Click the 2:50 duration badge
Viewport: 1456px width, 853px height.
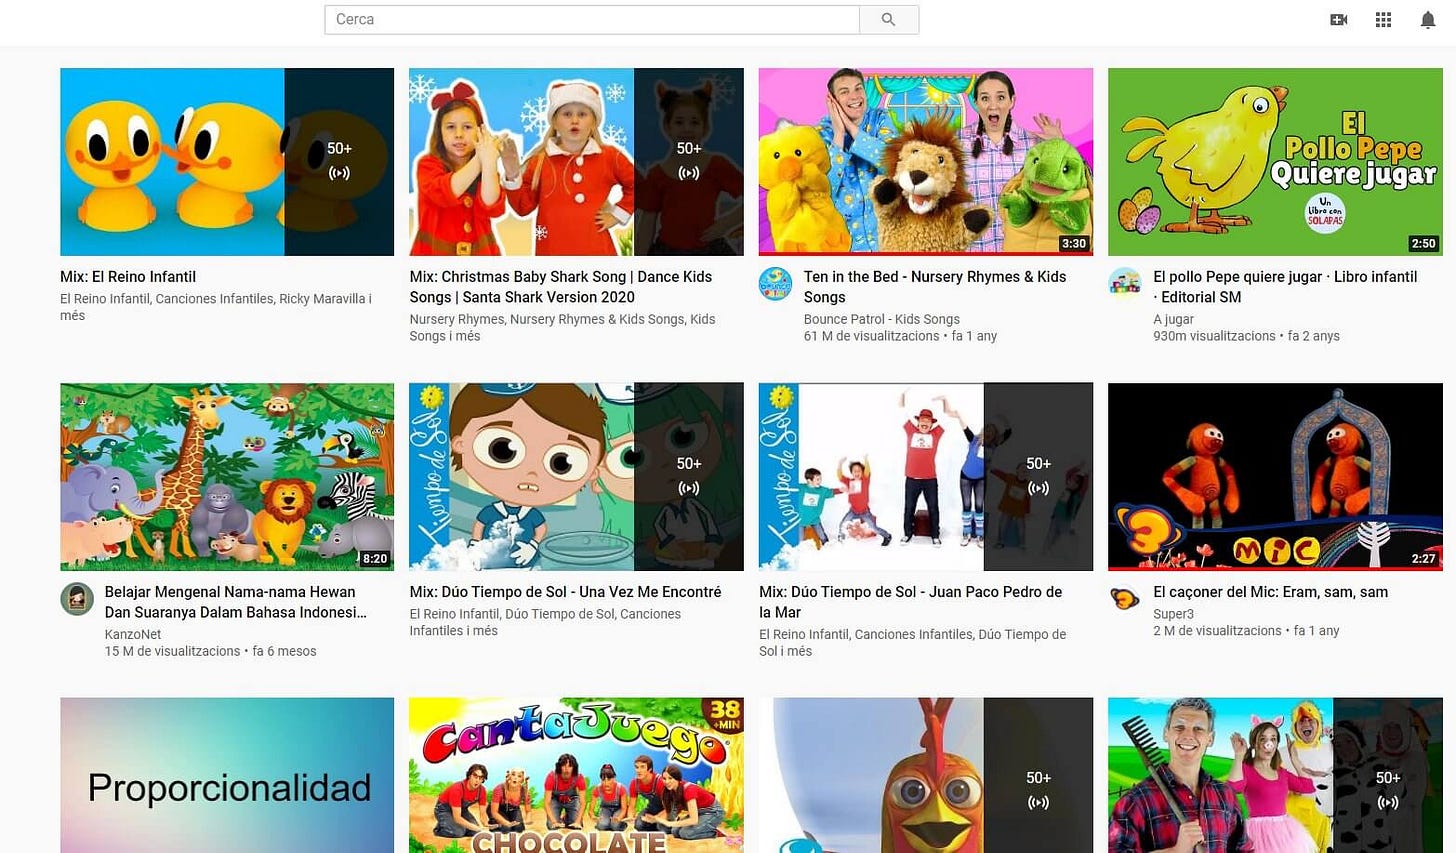(x=1423, y=244)
